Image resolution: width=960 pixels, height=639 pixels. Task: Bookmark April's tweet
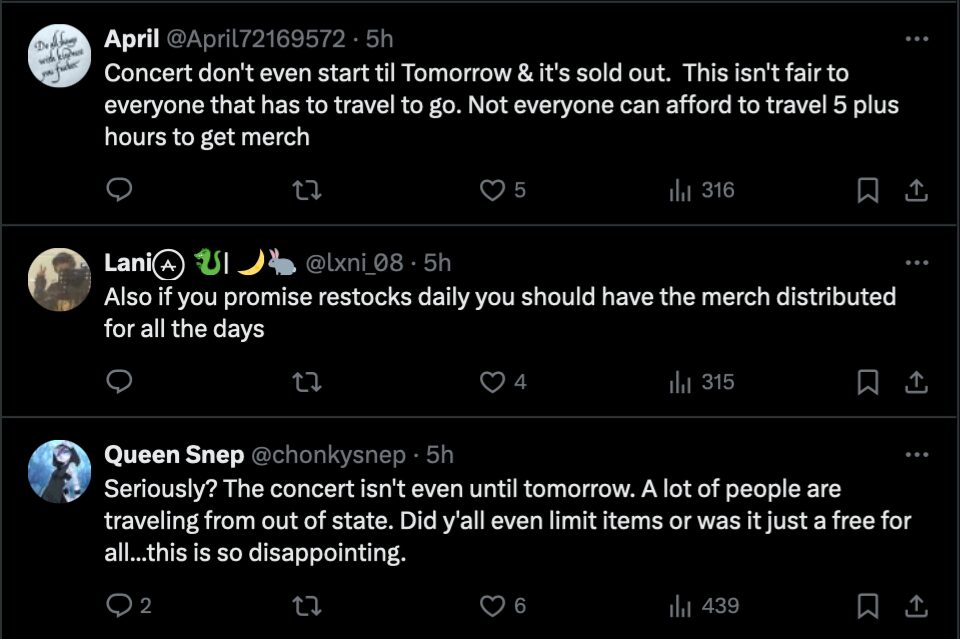(x=868, y=190)
